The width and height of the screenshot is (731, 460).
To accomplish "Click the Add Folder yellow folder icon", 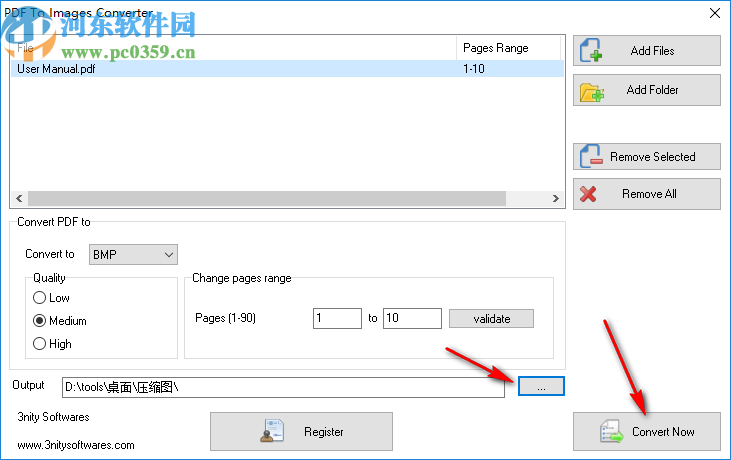I will click(x=592, y=92).
